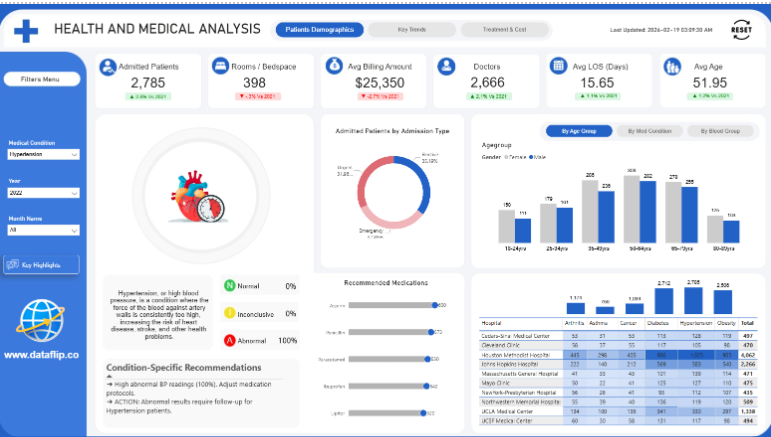
Task: Expand the Year dropdown
Action: [43, 192]
